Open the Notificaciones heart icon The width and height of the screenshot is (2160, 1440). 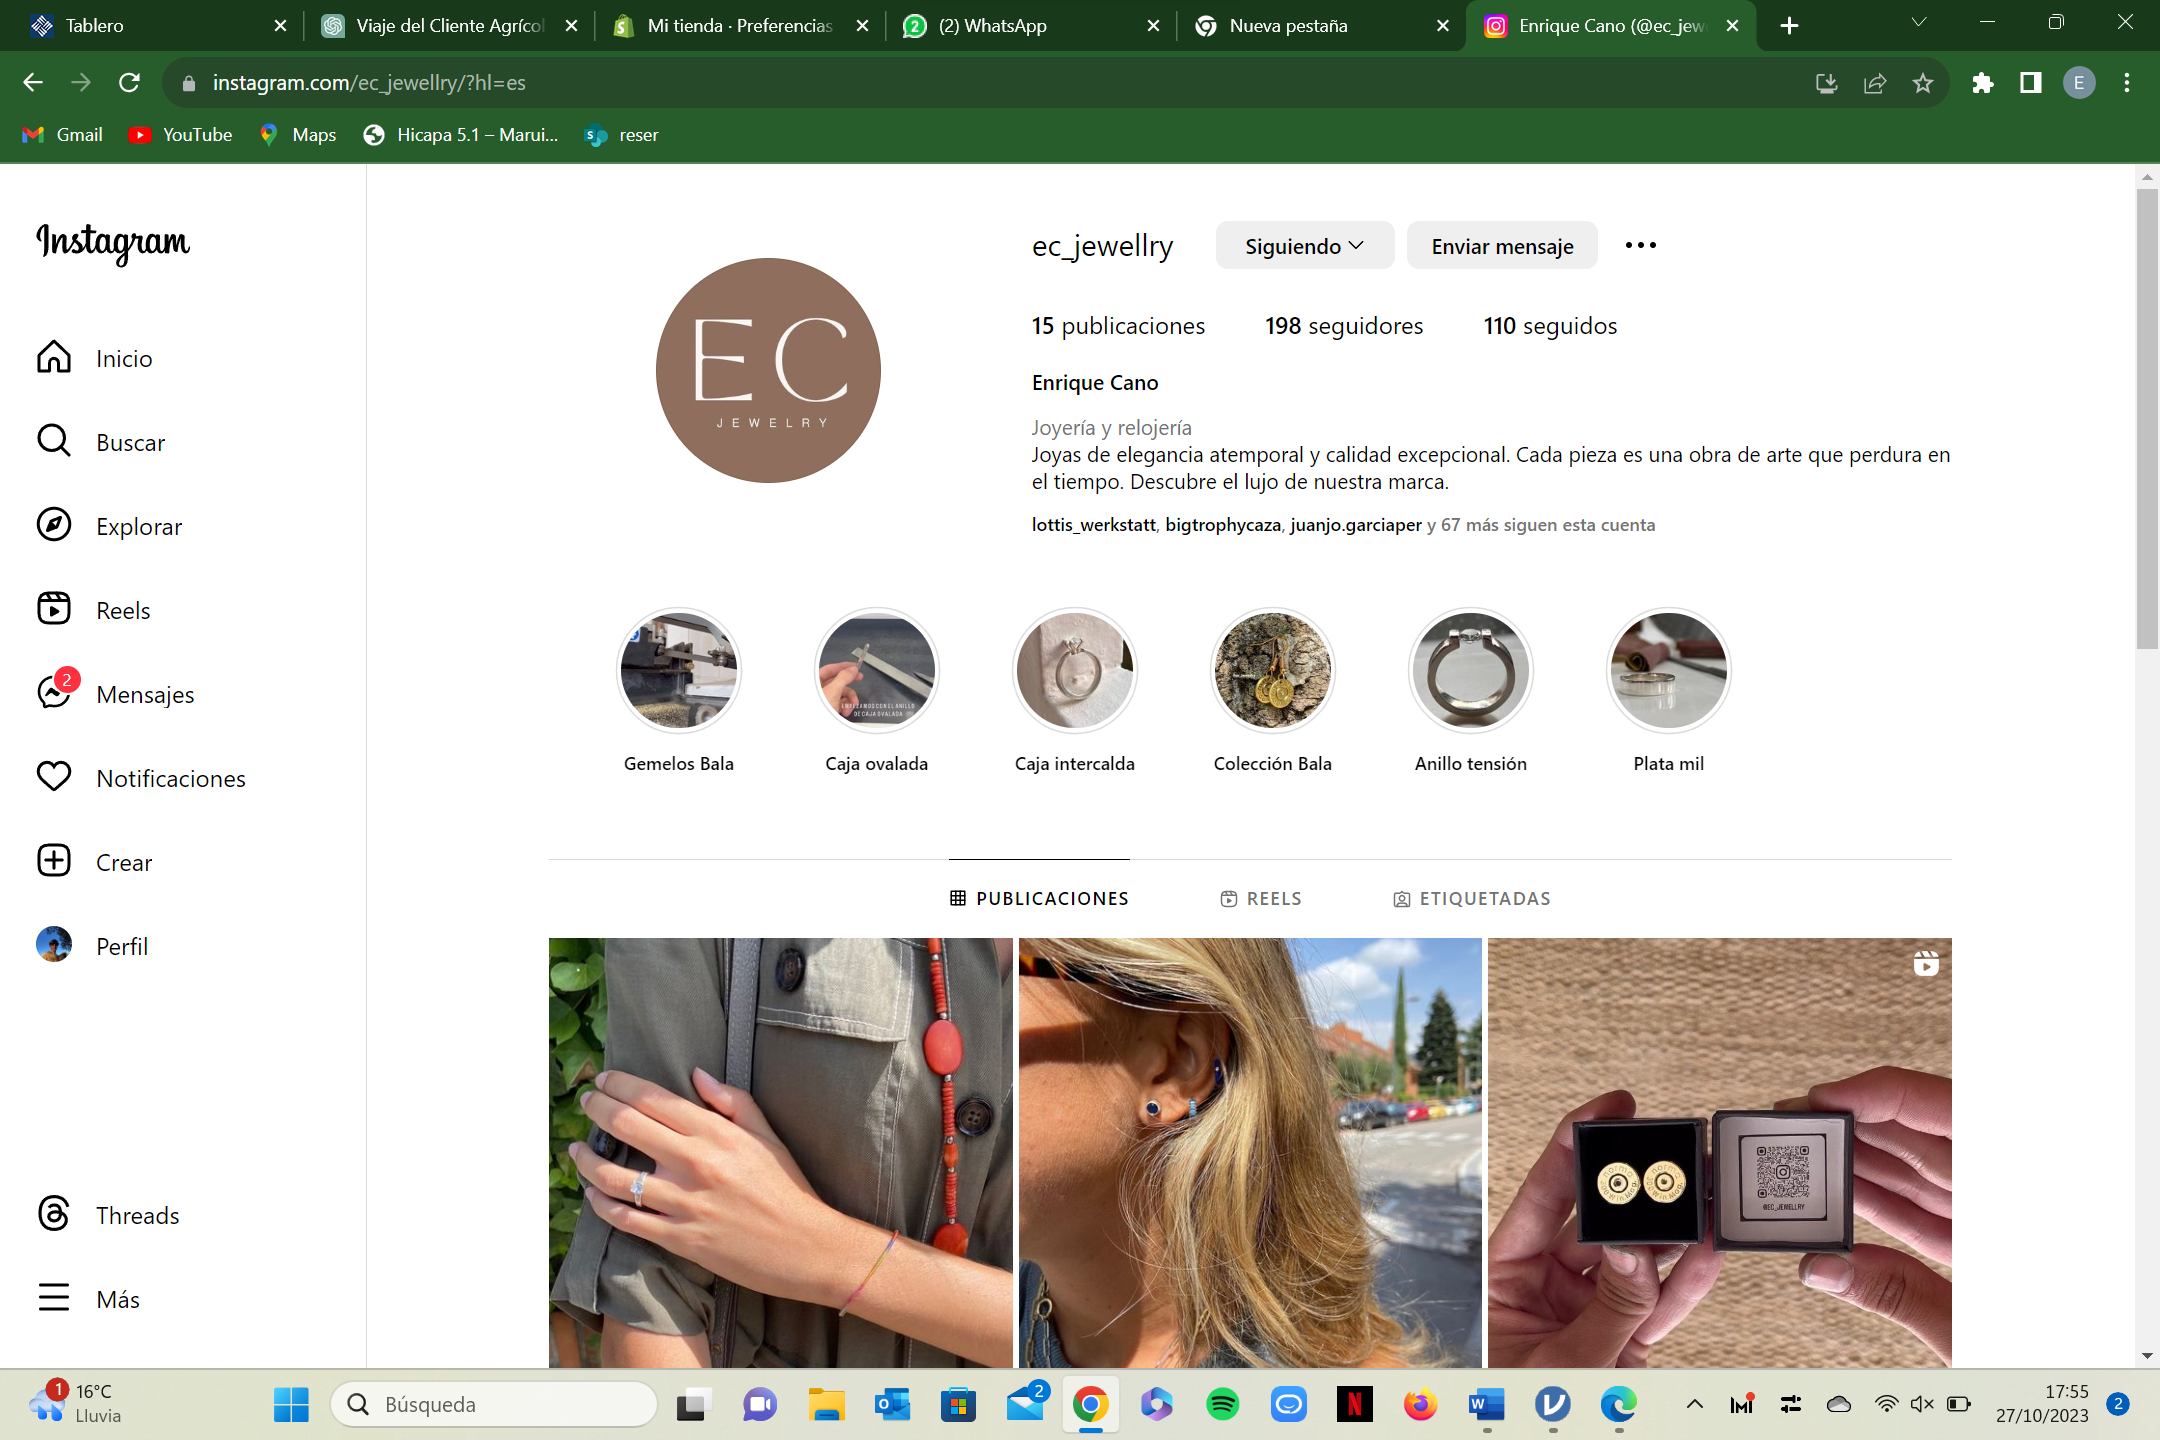54,777
